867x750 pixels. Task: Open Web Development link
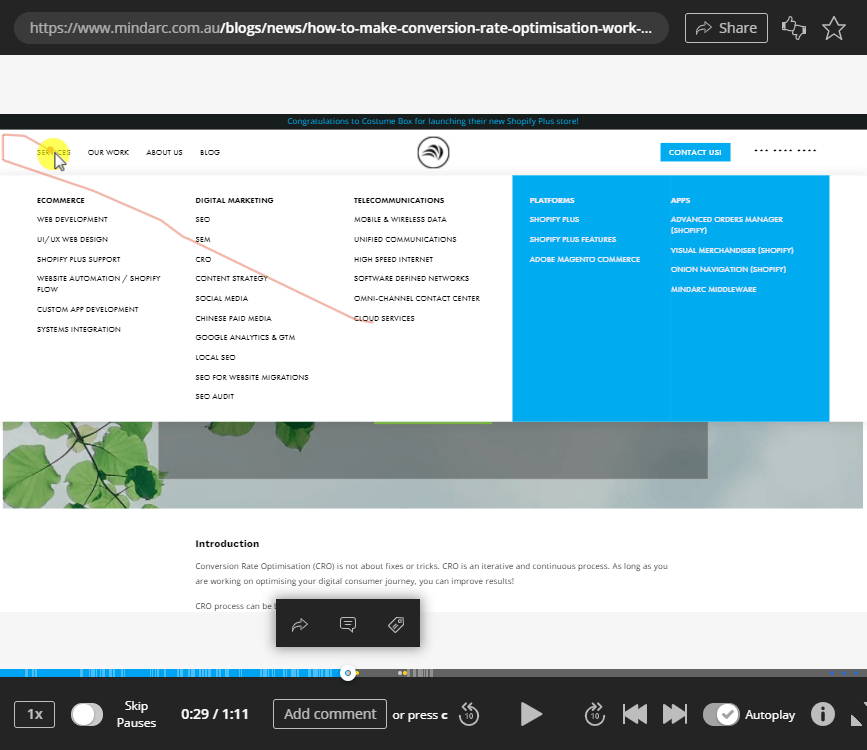point(72,220)
